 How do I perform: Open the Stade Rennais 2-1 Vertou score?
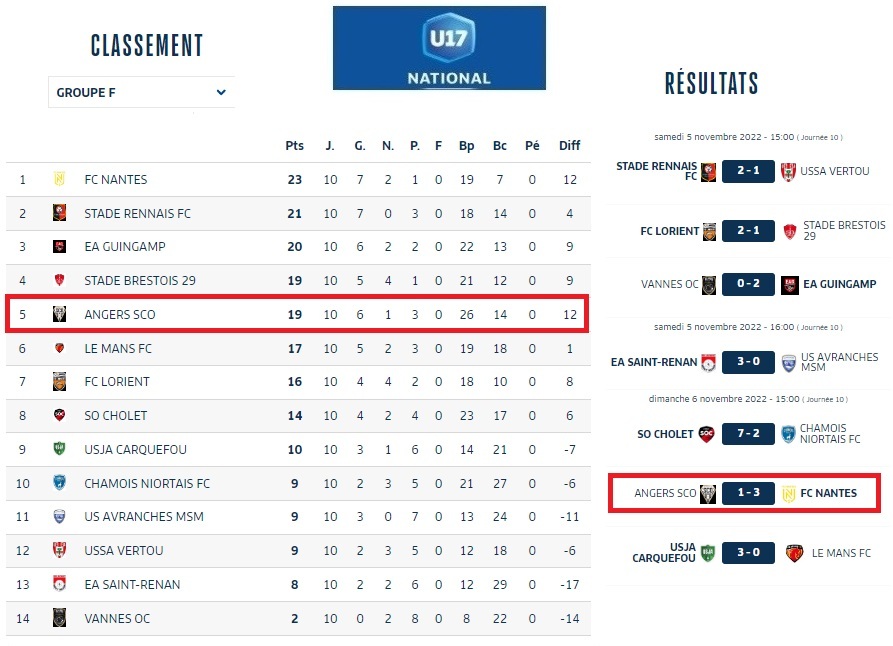[748, 171]
